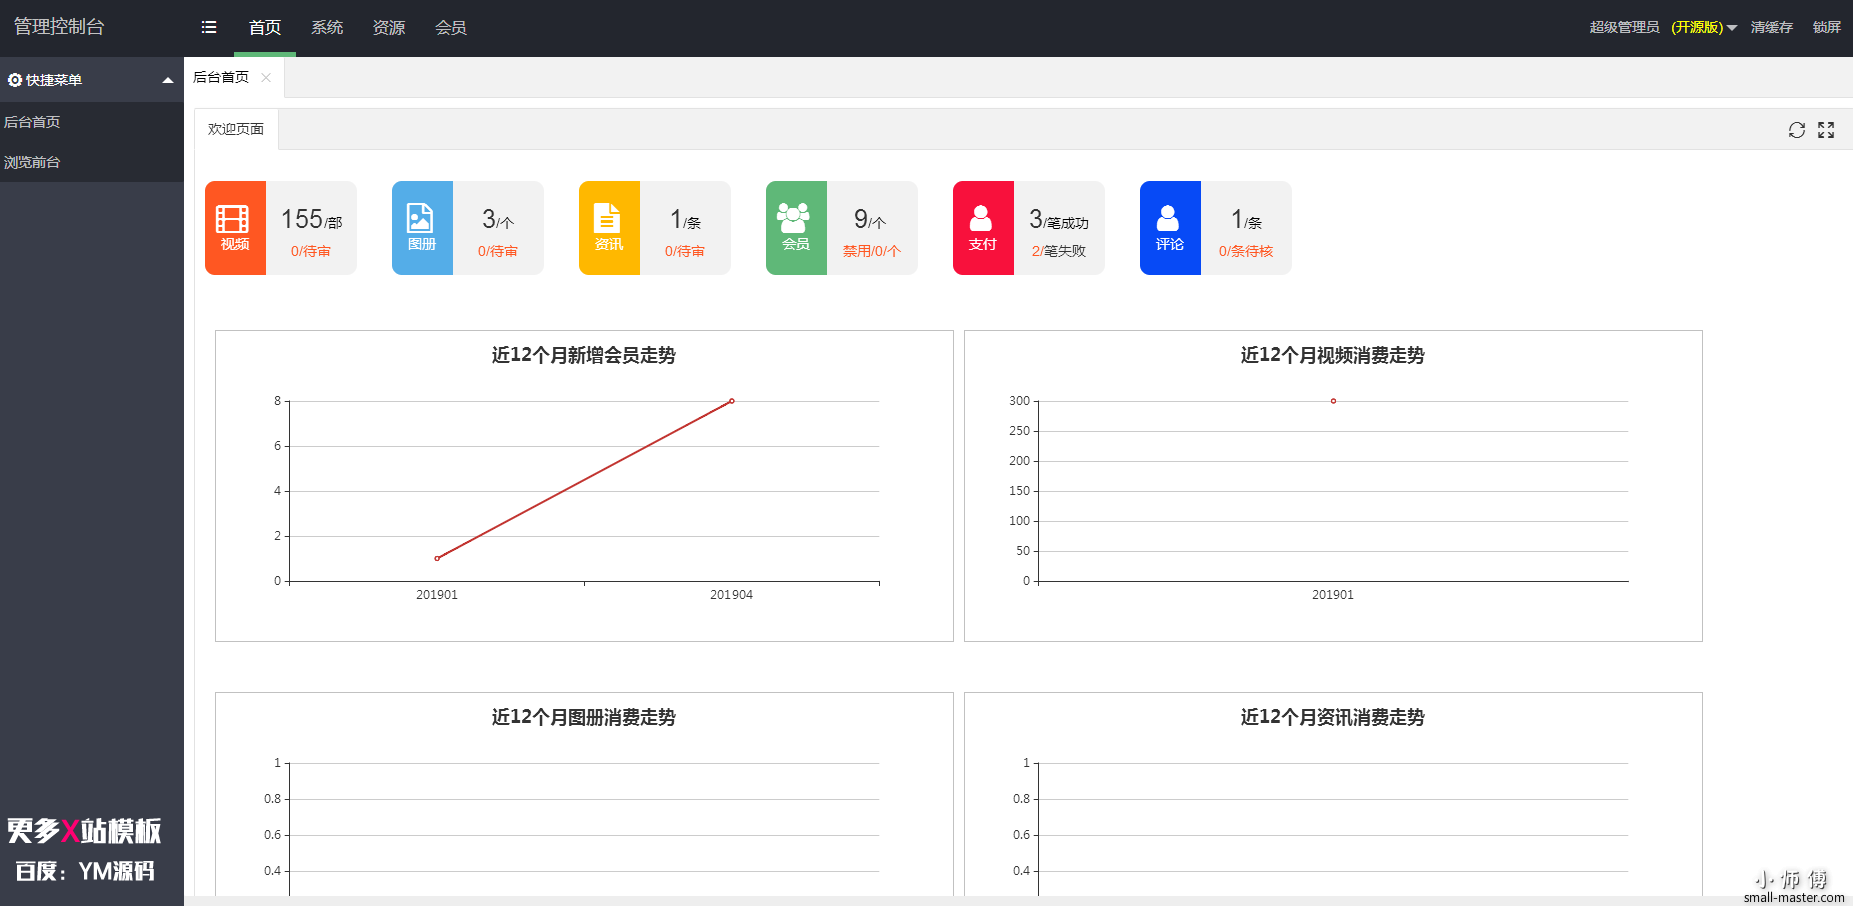Open the 会员 top navigation menu
Viewport: 1853px width, 906px height.
451,27
